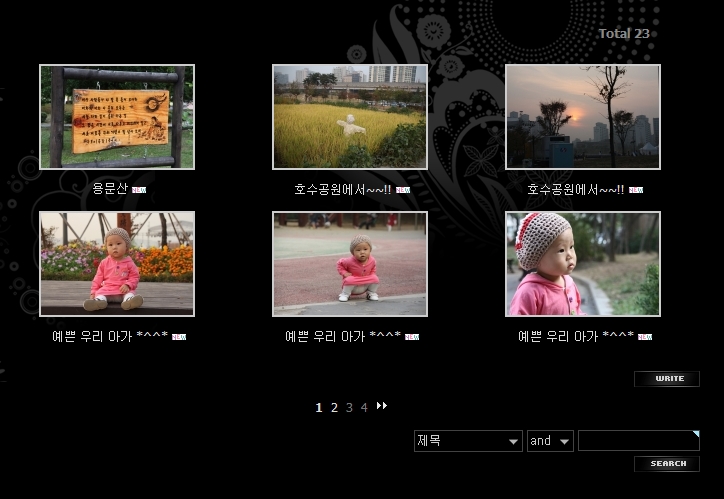Viewport: 724px width, 499px height.
Task: Expand the 제목 search field dropdown
Action: pos(468,441)
